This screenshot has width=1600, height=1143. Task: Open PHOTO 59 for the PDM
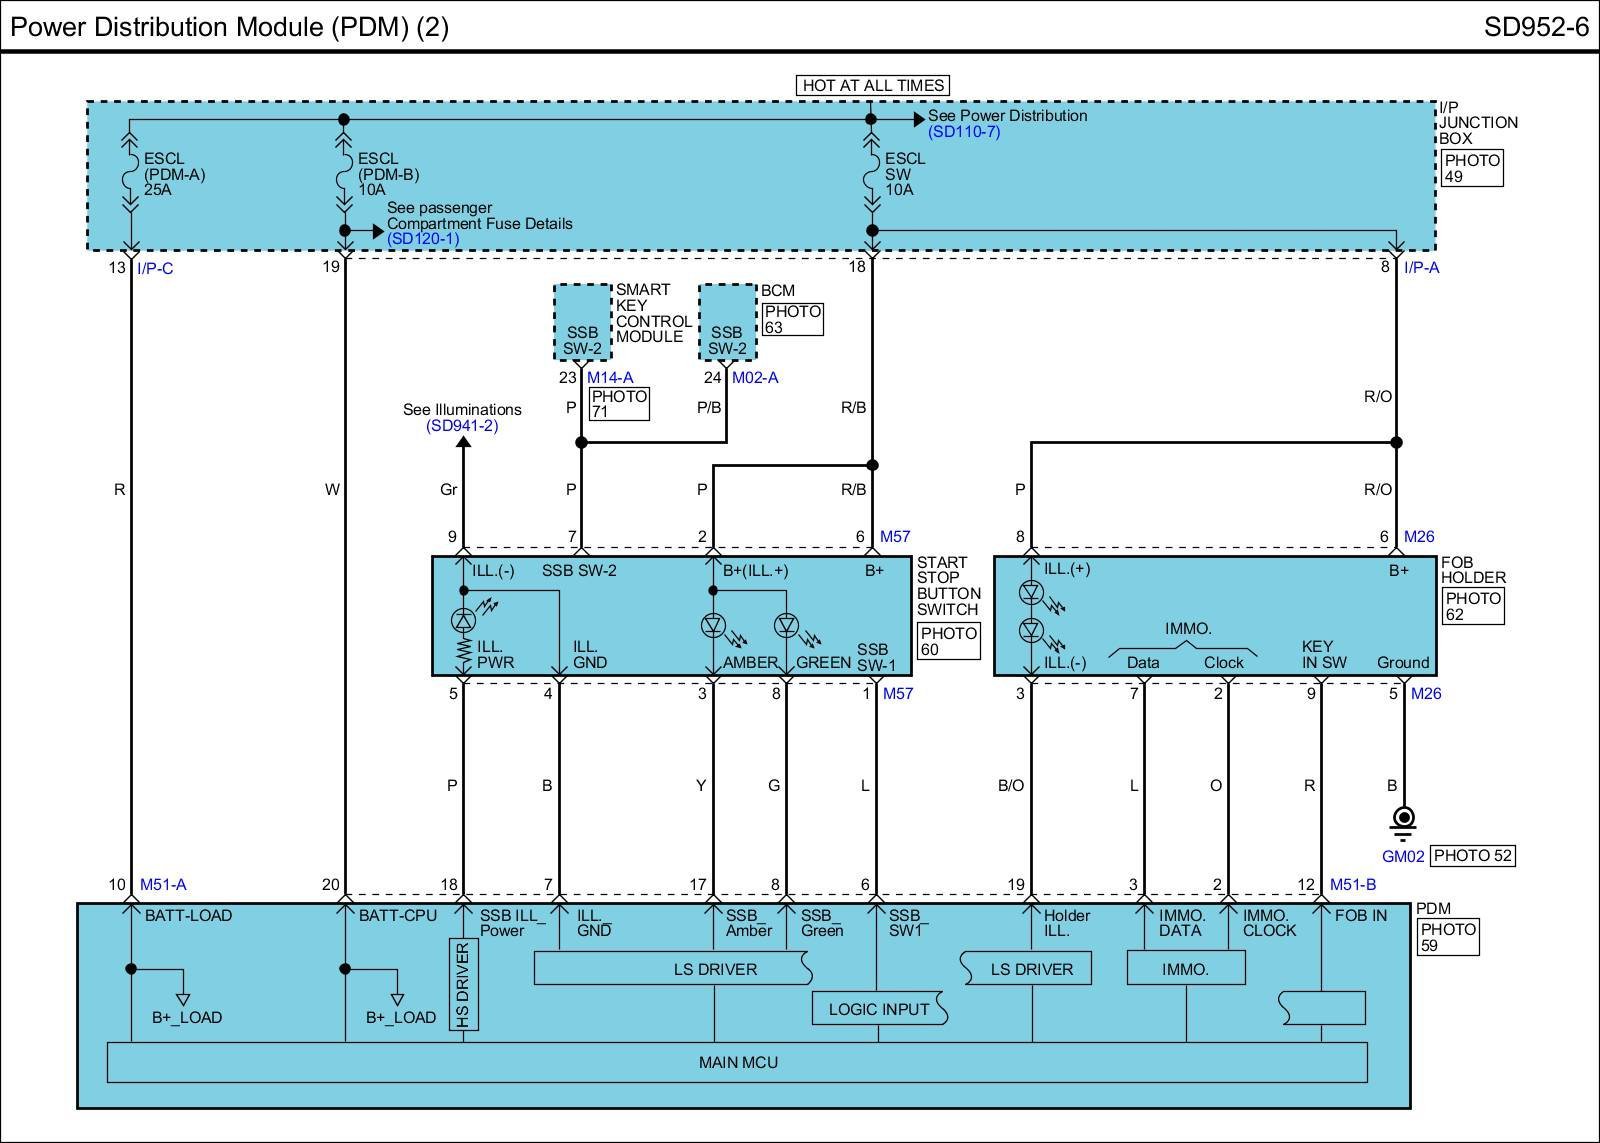(1447, 937)
